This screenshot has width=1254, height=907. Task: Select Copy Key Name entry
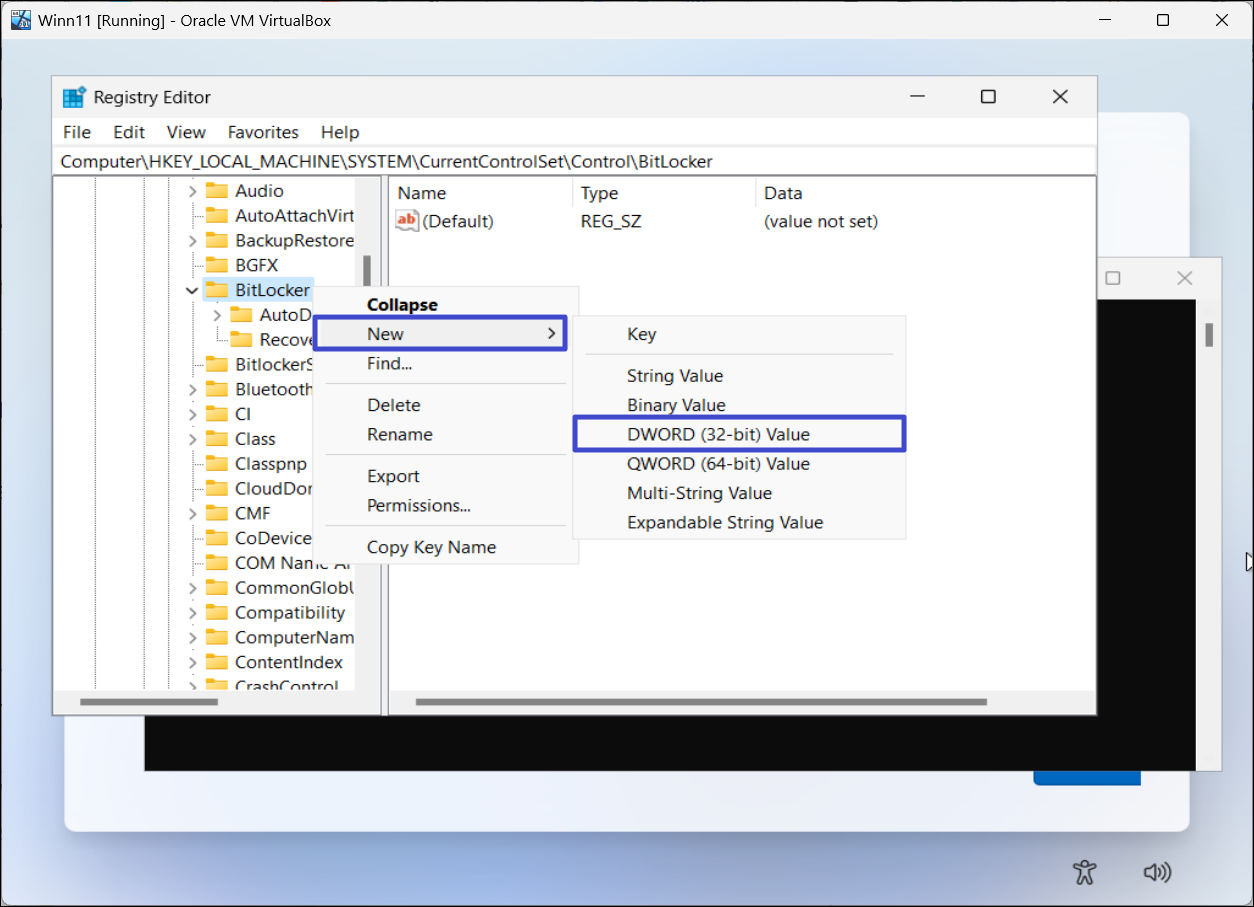point(431,547)
